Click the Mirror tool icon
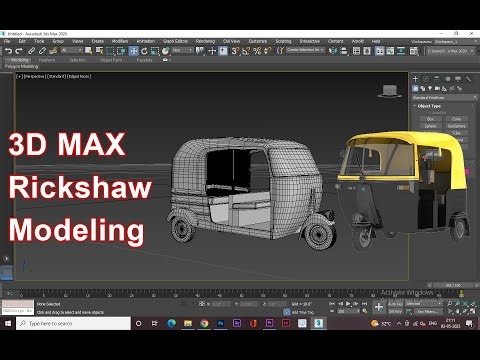Image resolution: width=480 pixels, height=360 pixels. 333,51
